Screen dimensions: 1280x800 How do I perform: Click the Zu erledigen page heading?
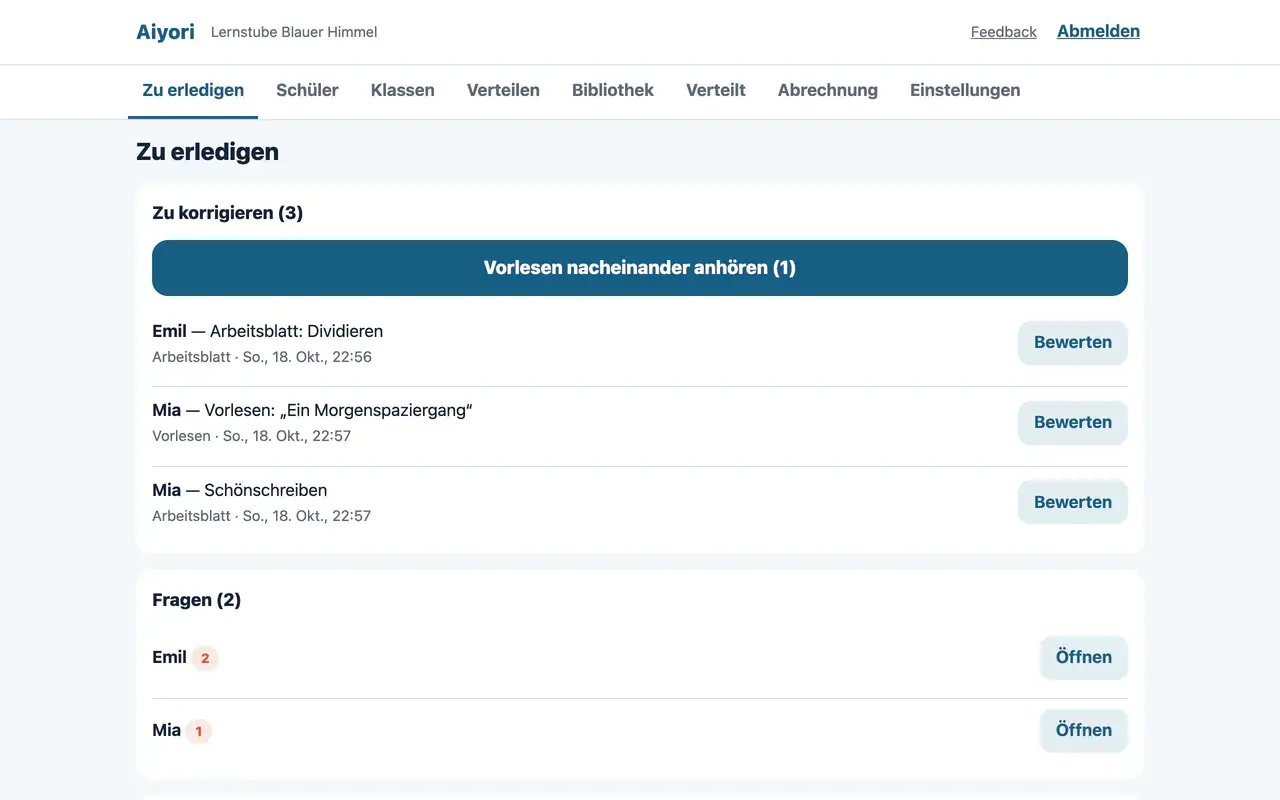coord(208,152)
